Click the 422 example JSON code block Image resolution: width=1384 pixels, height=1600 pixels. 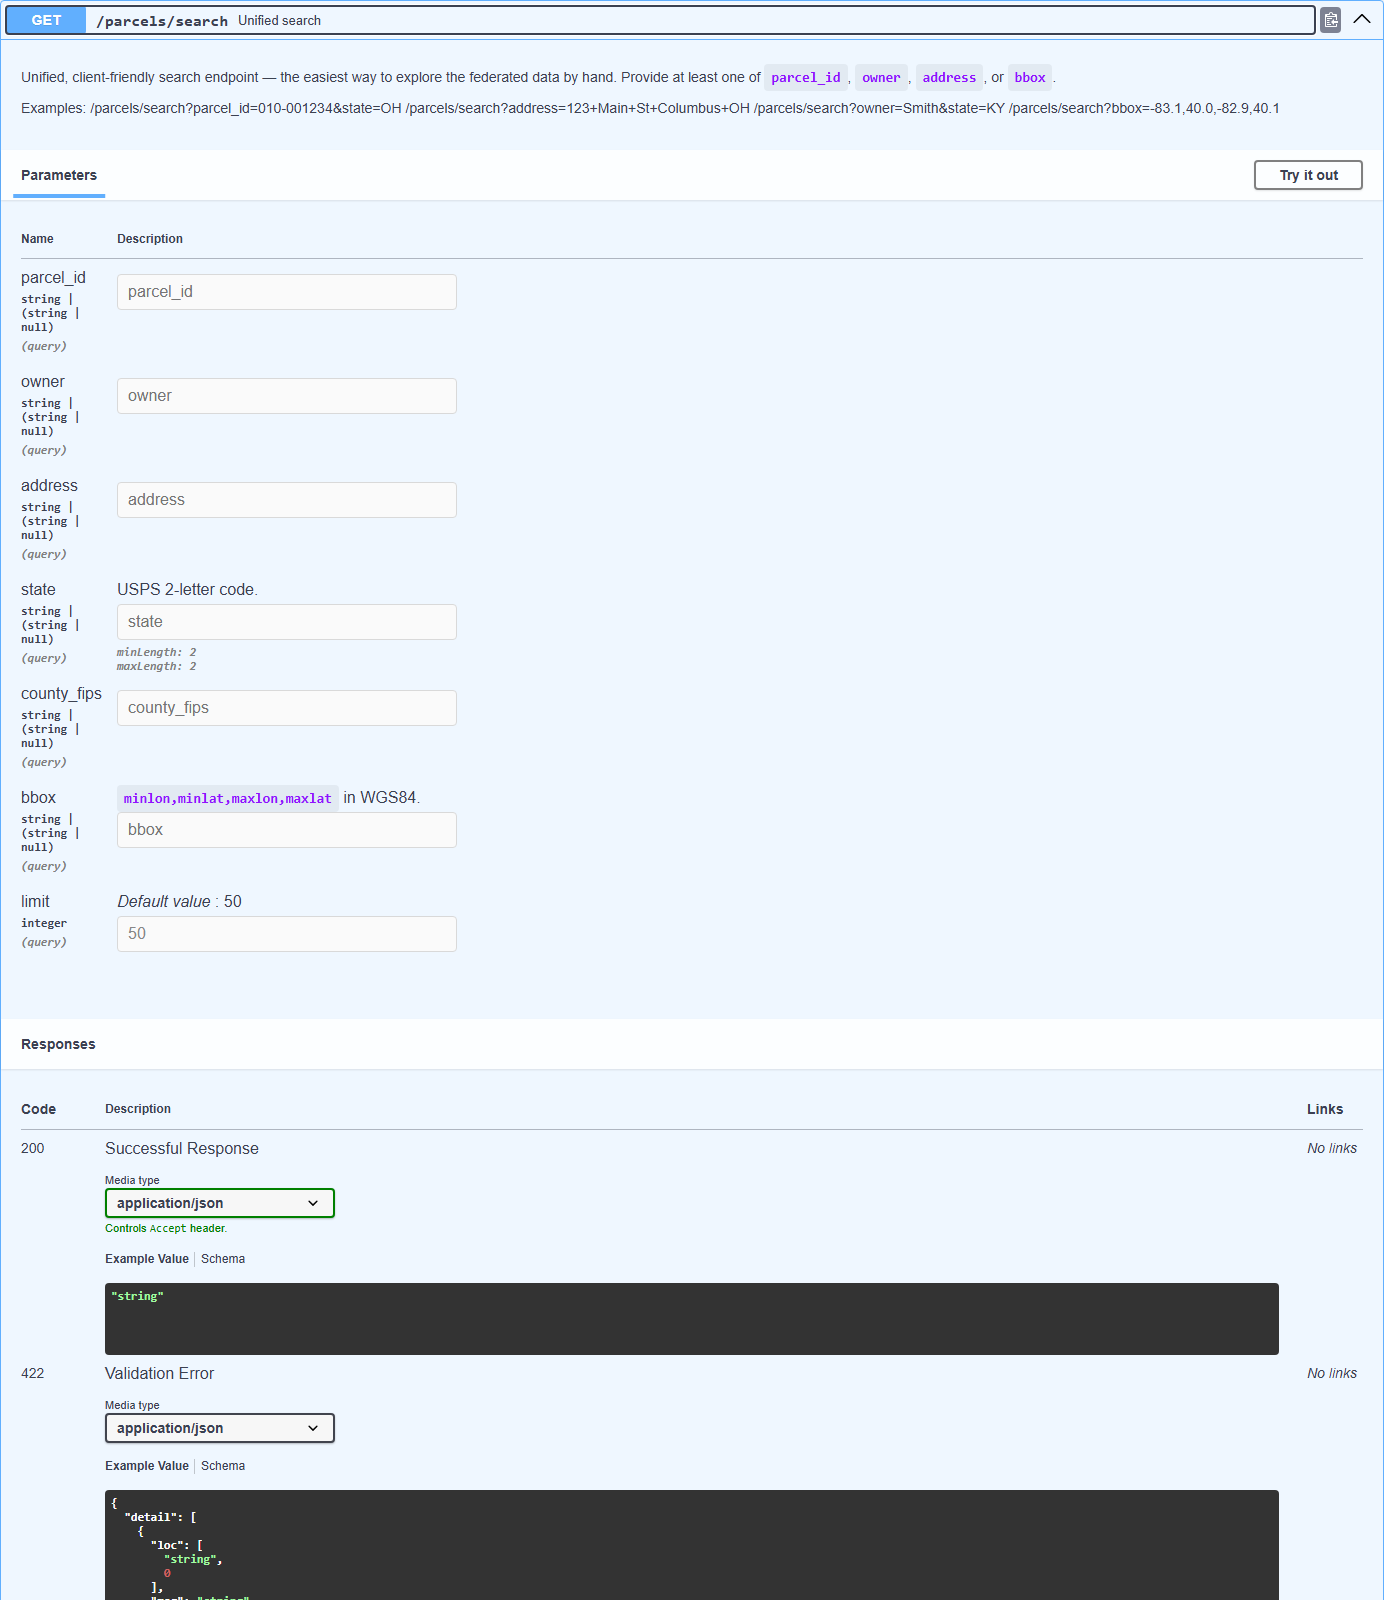pyautogui.click(x=692, y=1545)
